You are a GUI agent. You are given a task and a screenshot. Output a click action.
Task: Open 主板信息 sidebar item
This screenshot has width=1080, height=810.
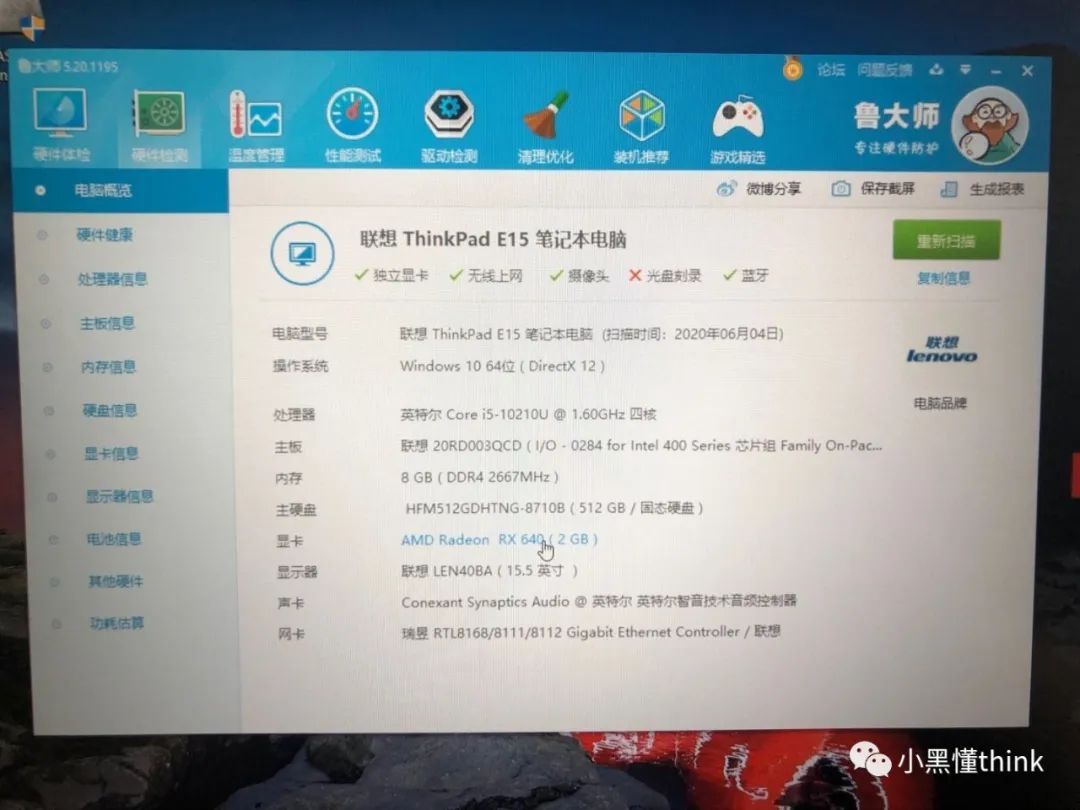[x=107, y=323]
